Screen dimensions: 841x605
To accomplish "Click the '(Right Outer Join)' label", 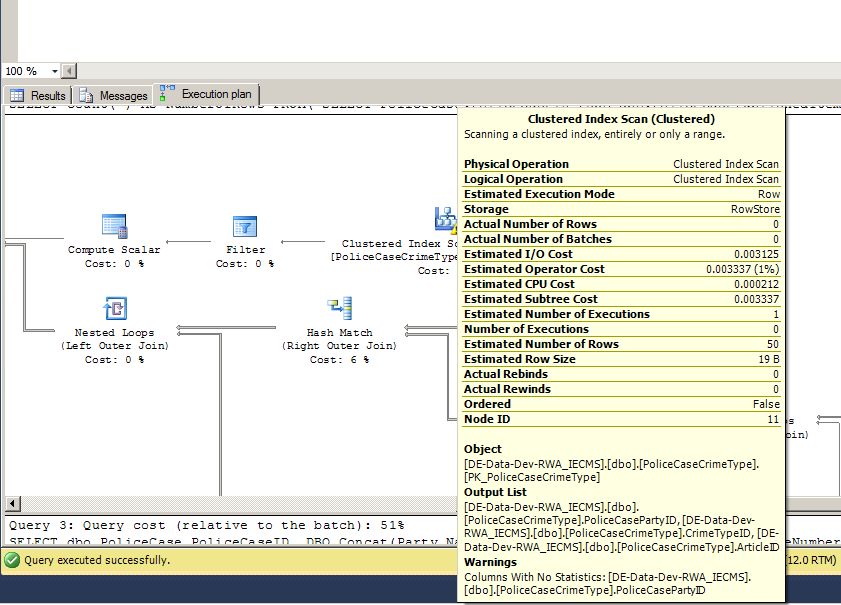I will pos(340,345).
